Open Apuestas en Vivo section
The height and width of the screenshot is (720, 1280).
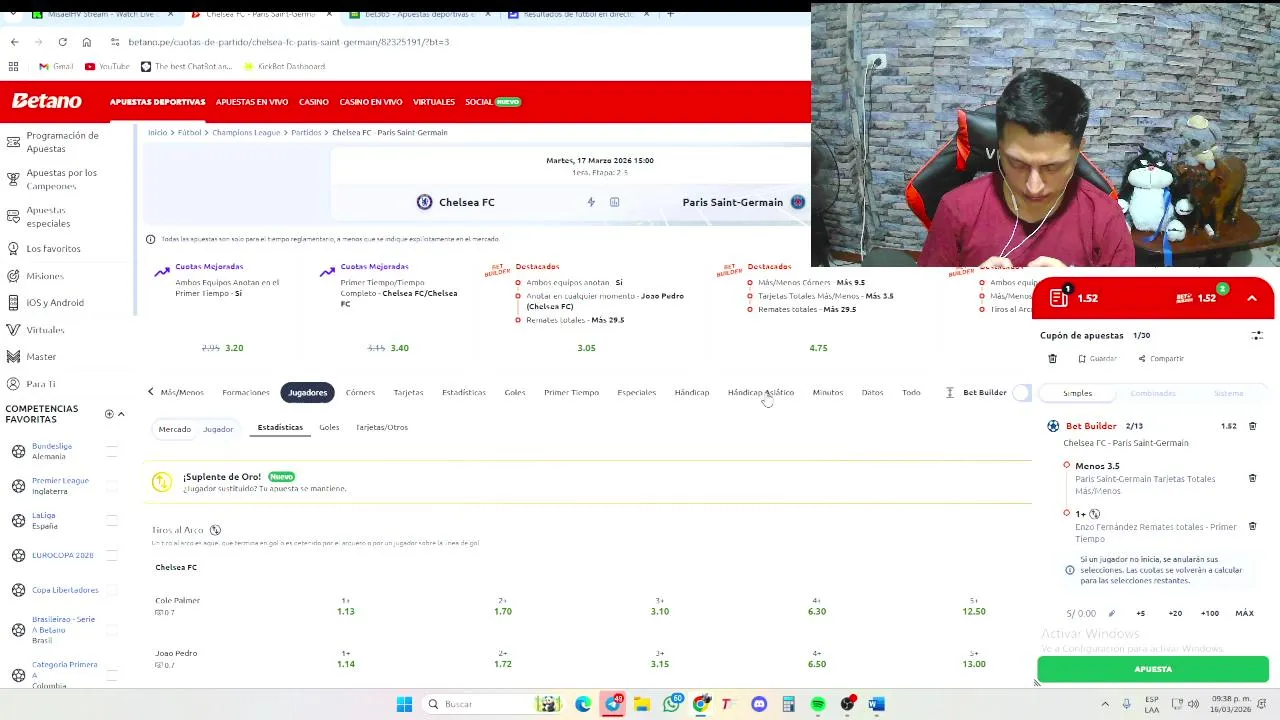(252, 102)
